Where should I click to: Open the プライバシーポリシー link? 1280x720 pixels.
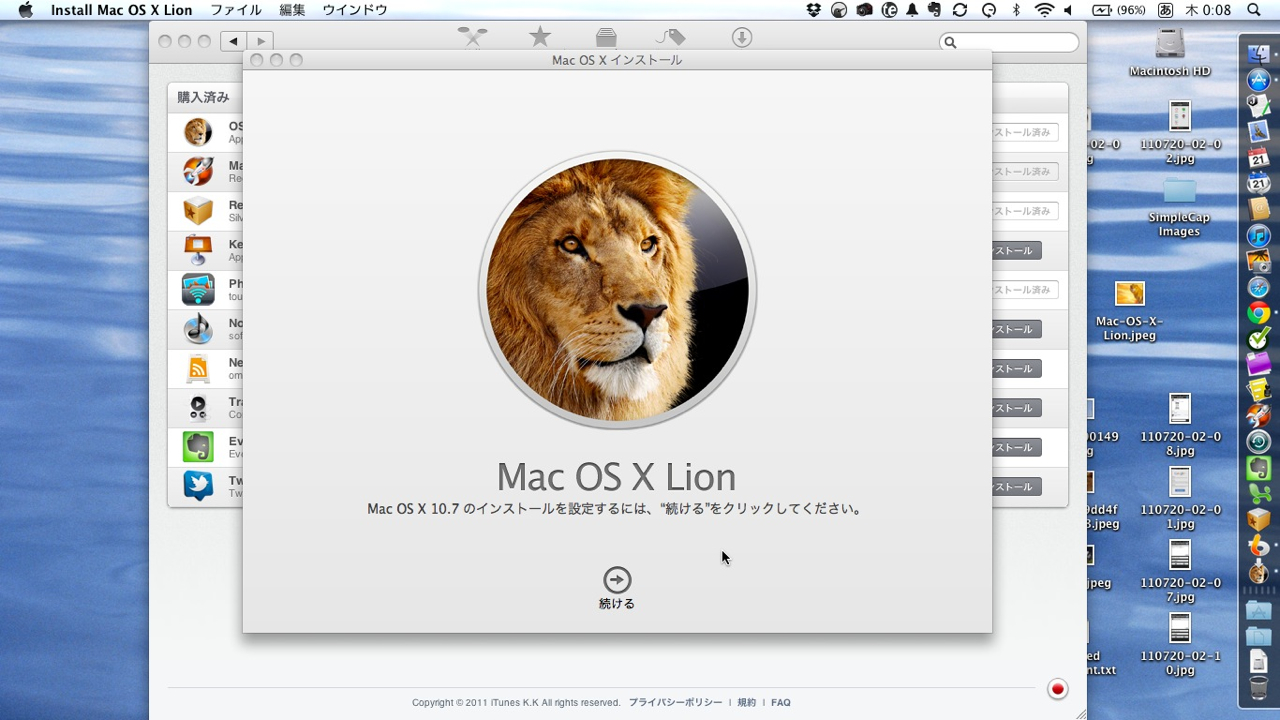(675, 703)
